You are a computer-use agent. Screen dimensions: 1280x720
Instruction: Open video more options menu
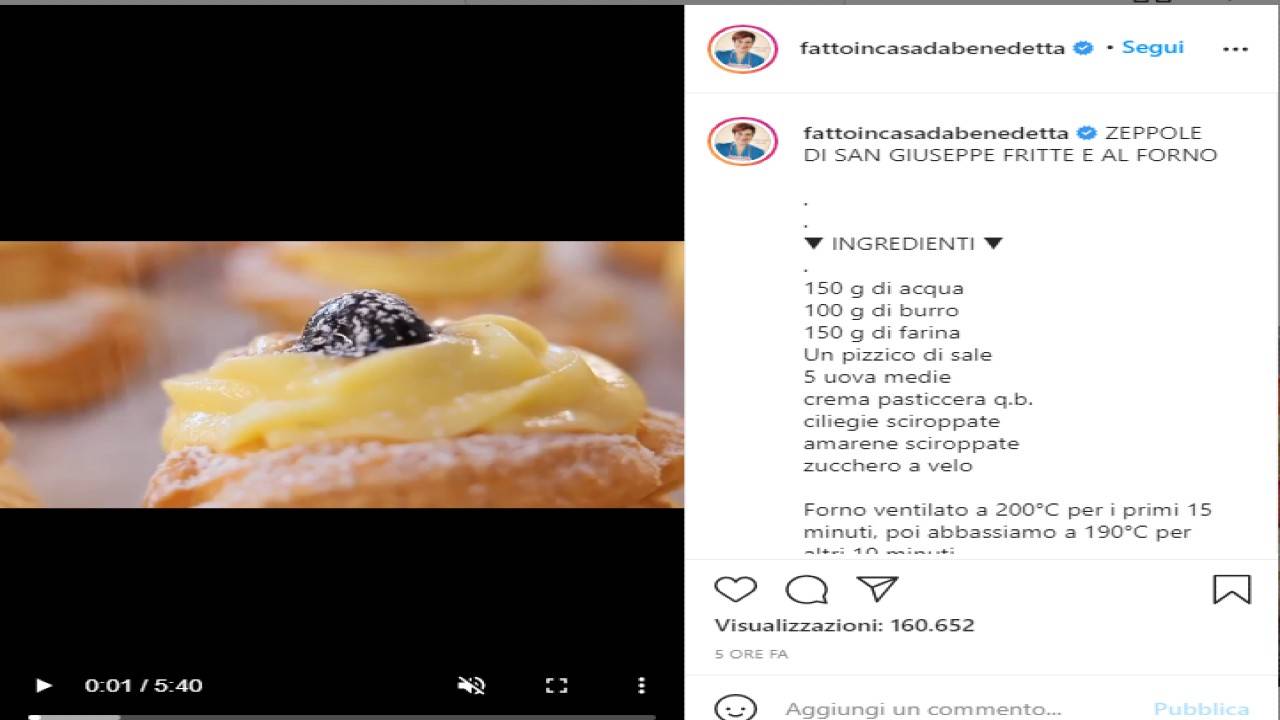(641, 685)
